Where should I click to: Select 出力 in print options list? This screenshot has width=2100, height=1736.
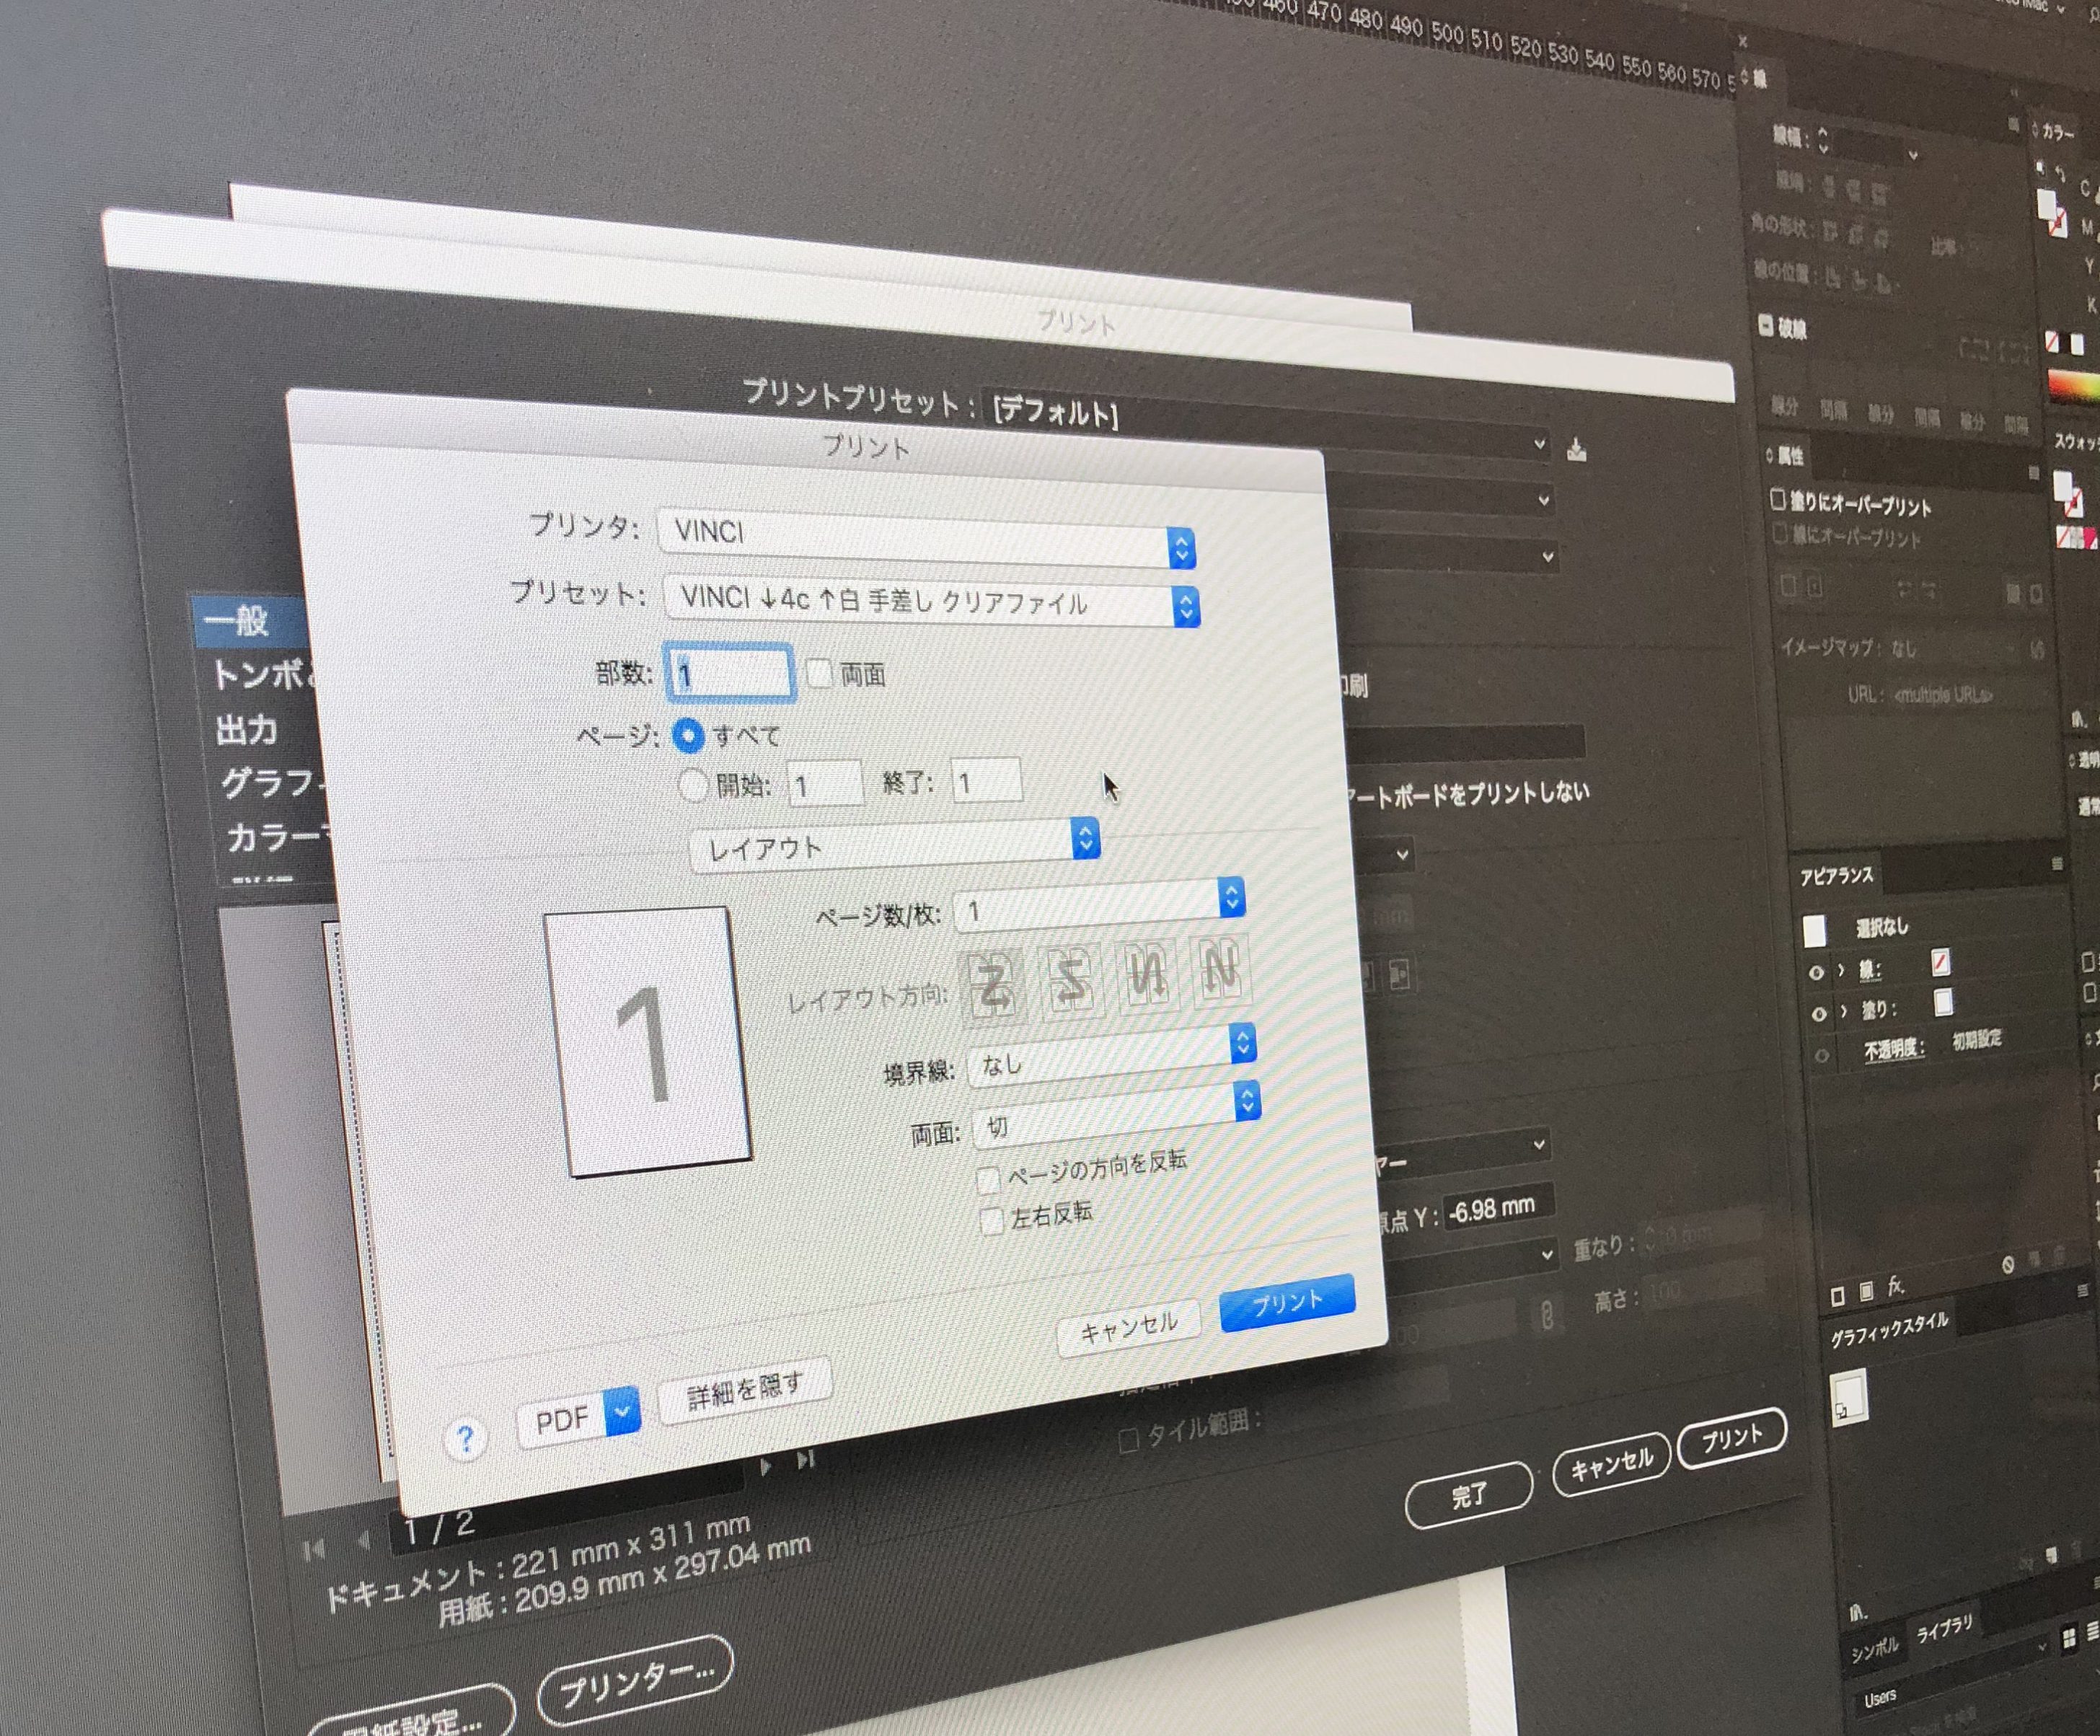tap(246, 729)
